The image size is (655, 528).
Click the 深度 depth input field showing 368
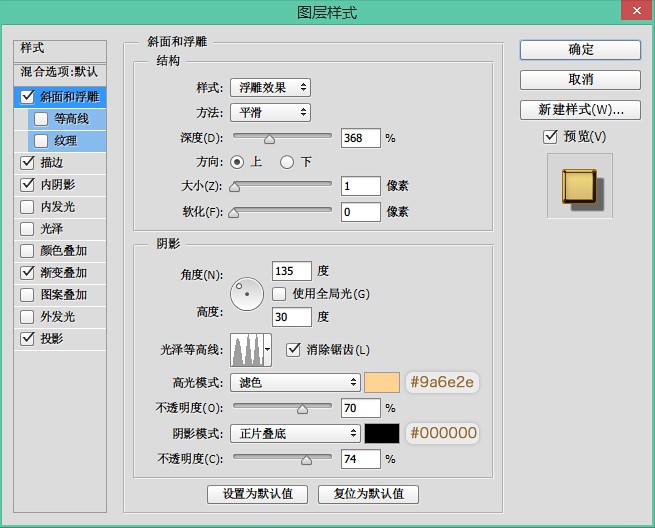361,138
